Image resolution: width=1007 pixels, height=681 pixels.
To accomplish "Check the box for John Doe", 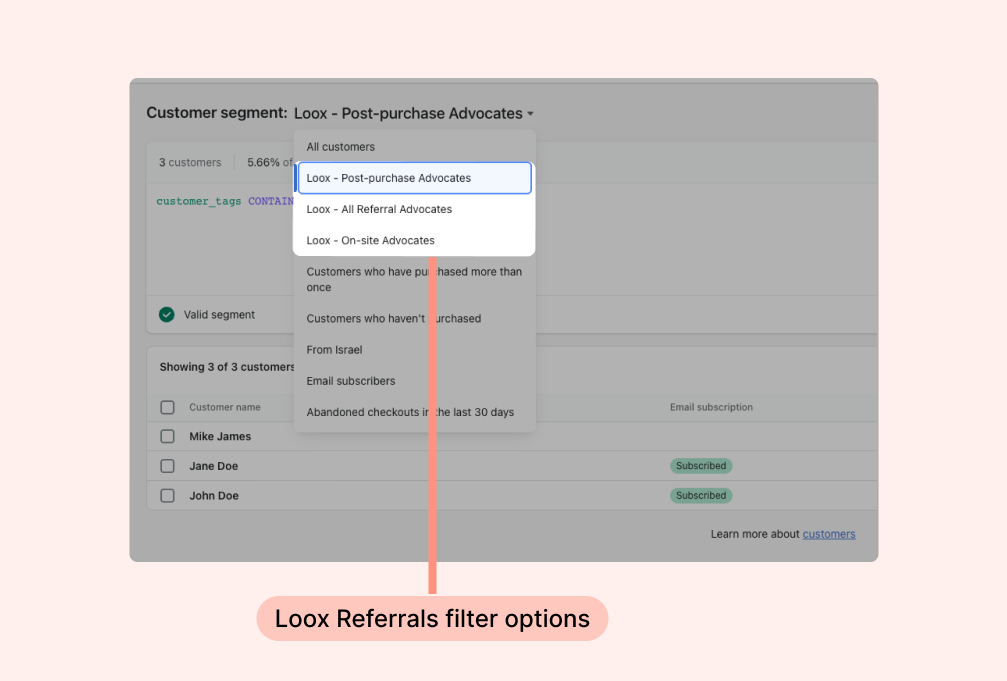I will (168, 496).
